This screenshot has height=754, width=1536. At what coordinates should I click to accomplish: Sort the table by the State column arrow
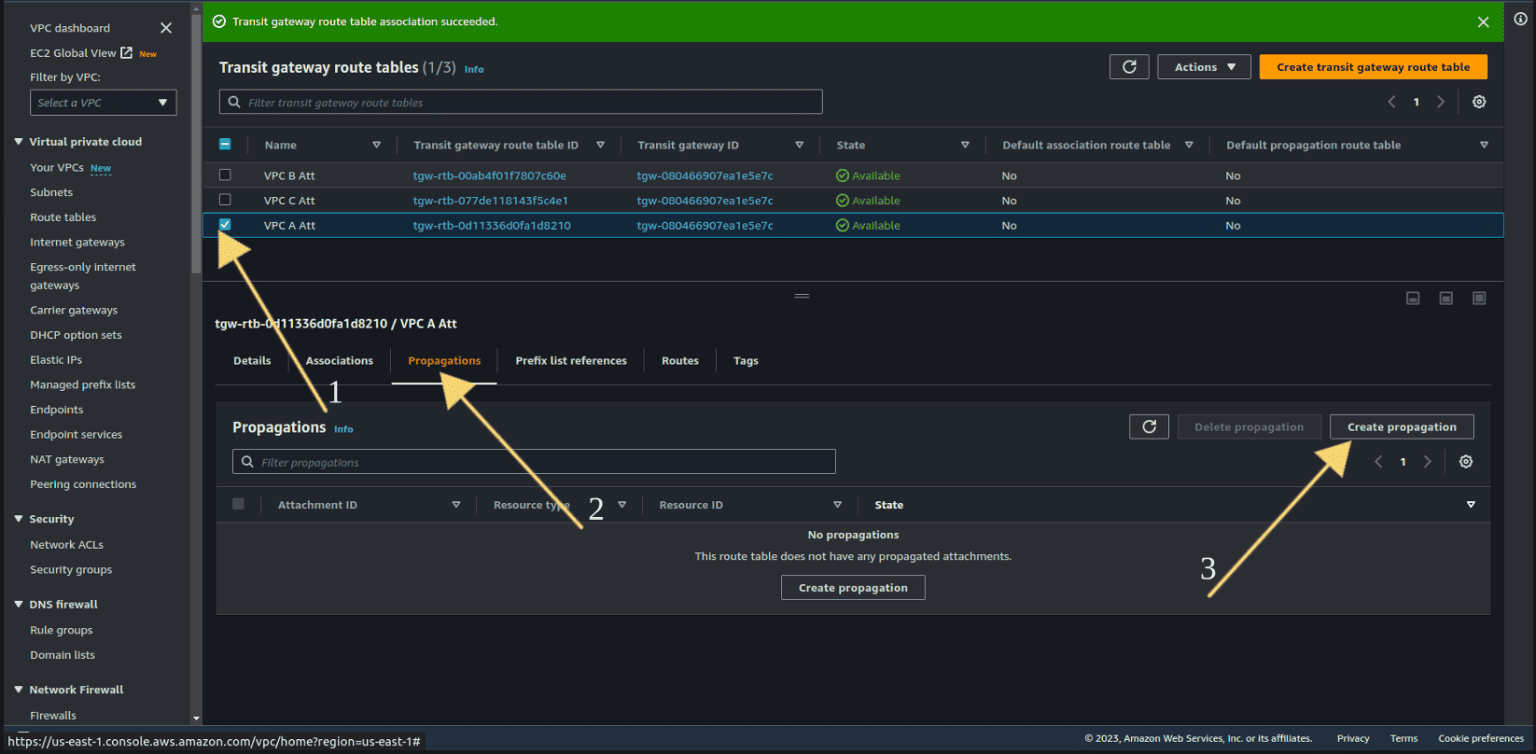pos(964,144)
